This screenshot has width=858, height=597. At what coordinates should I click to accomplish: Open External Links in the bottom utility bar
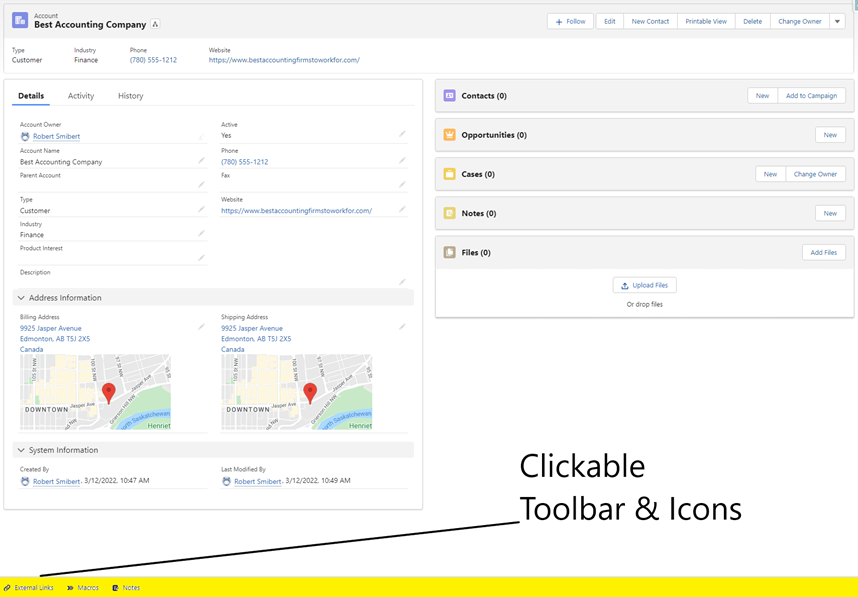click(x=29, y=588)
